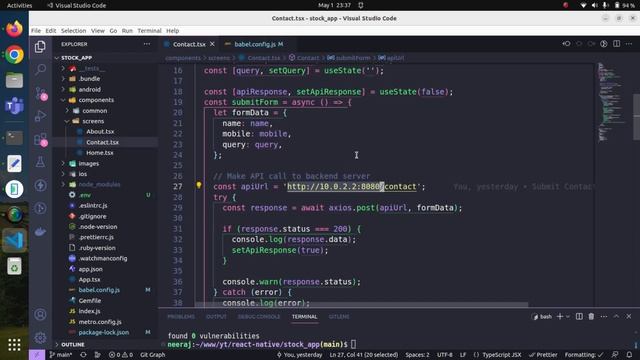Image resolution: width=640 pixels, height=360 pixels.
Task: Open notifications bell in status bar
Action: [629, 355]
